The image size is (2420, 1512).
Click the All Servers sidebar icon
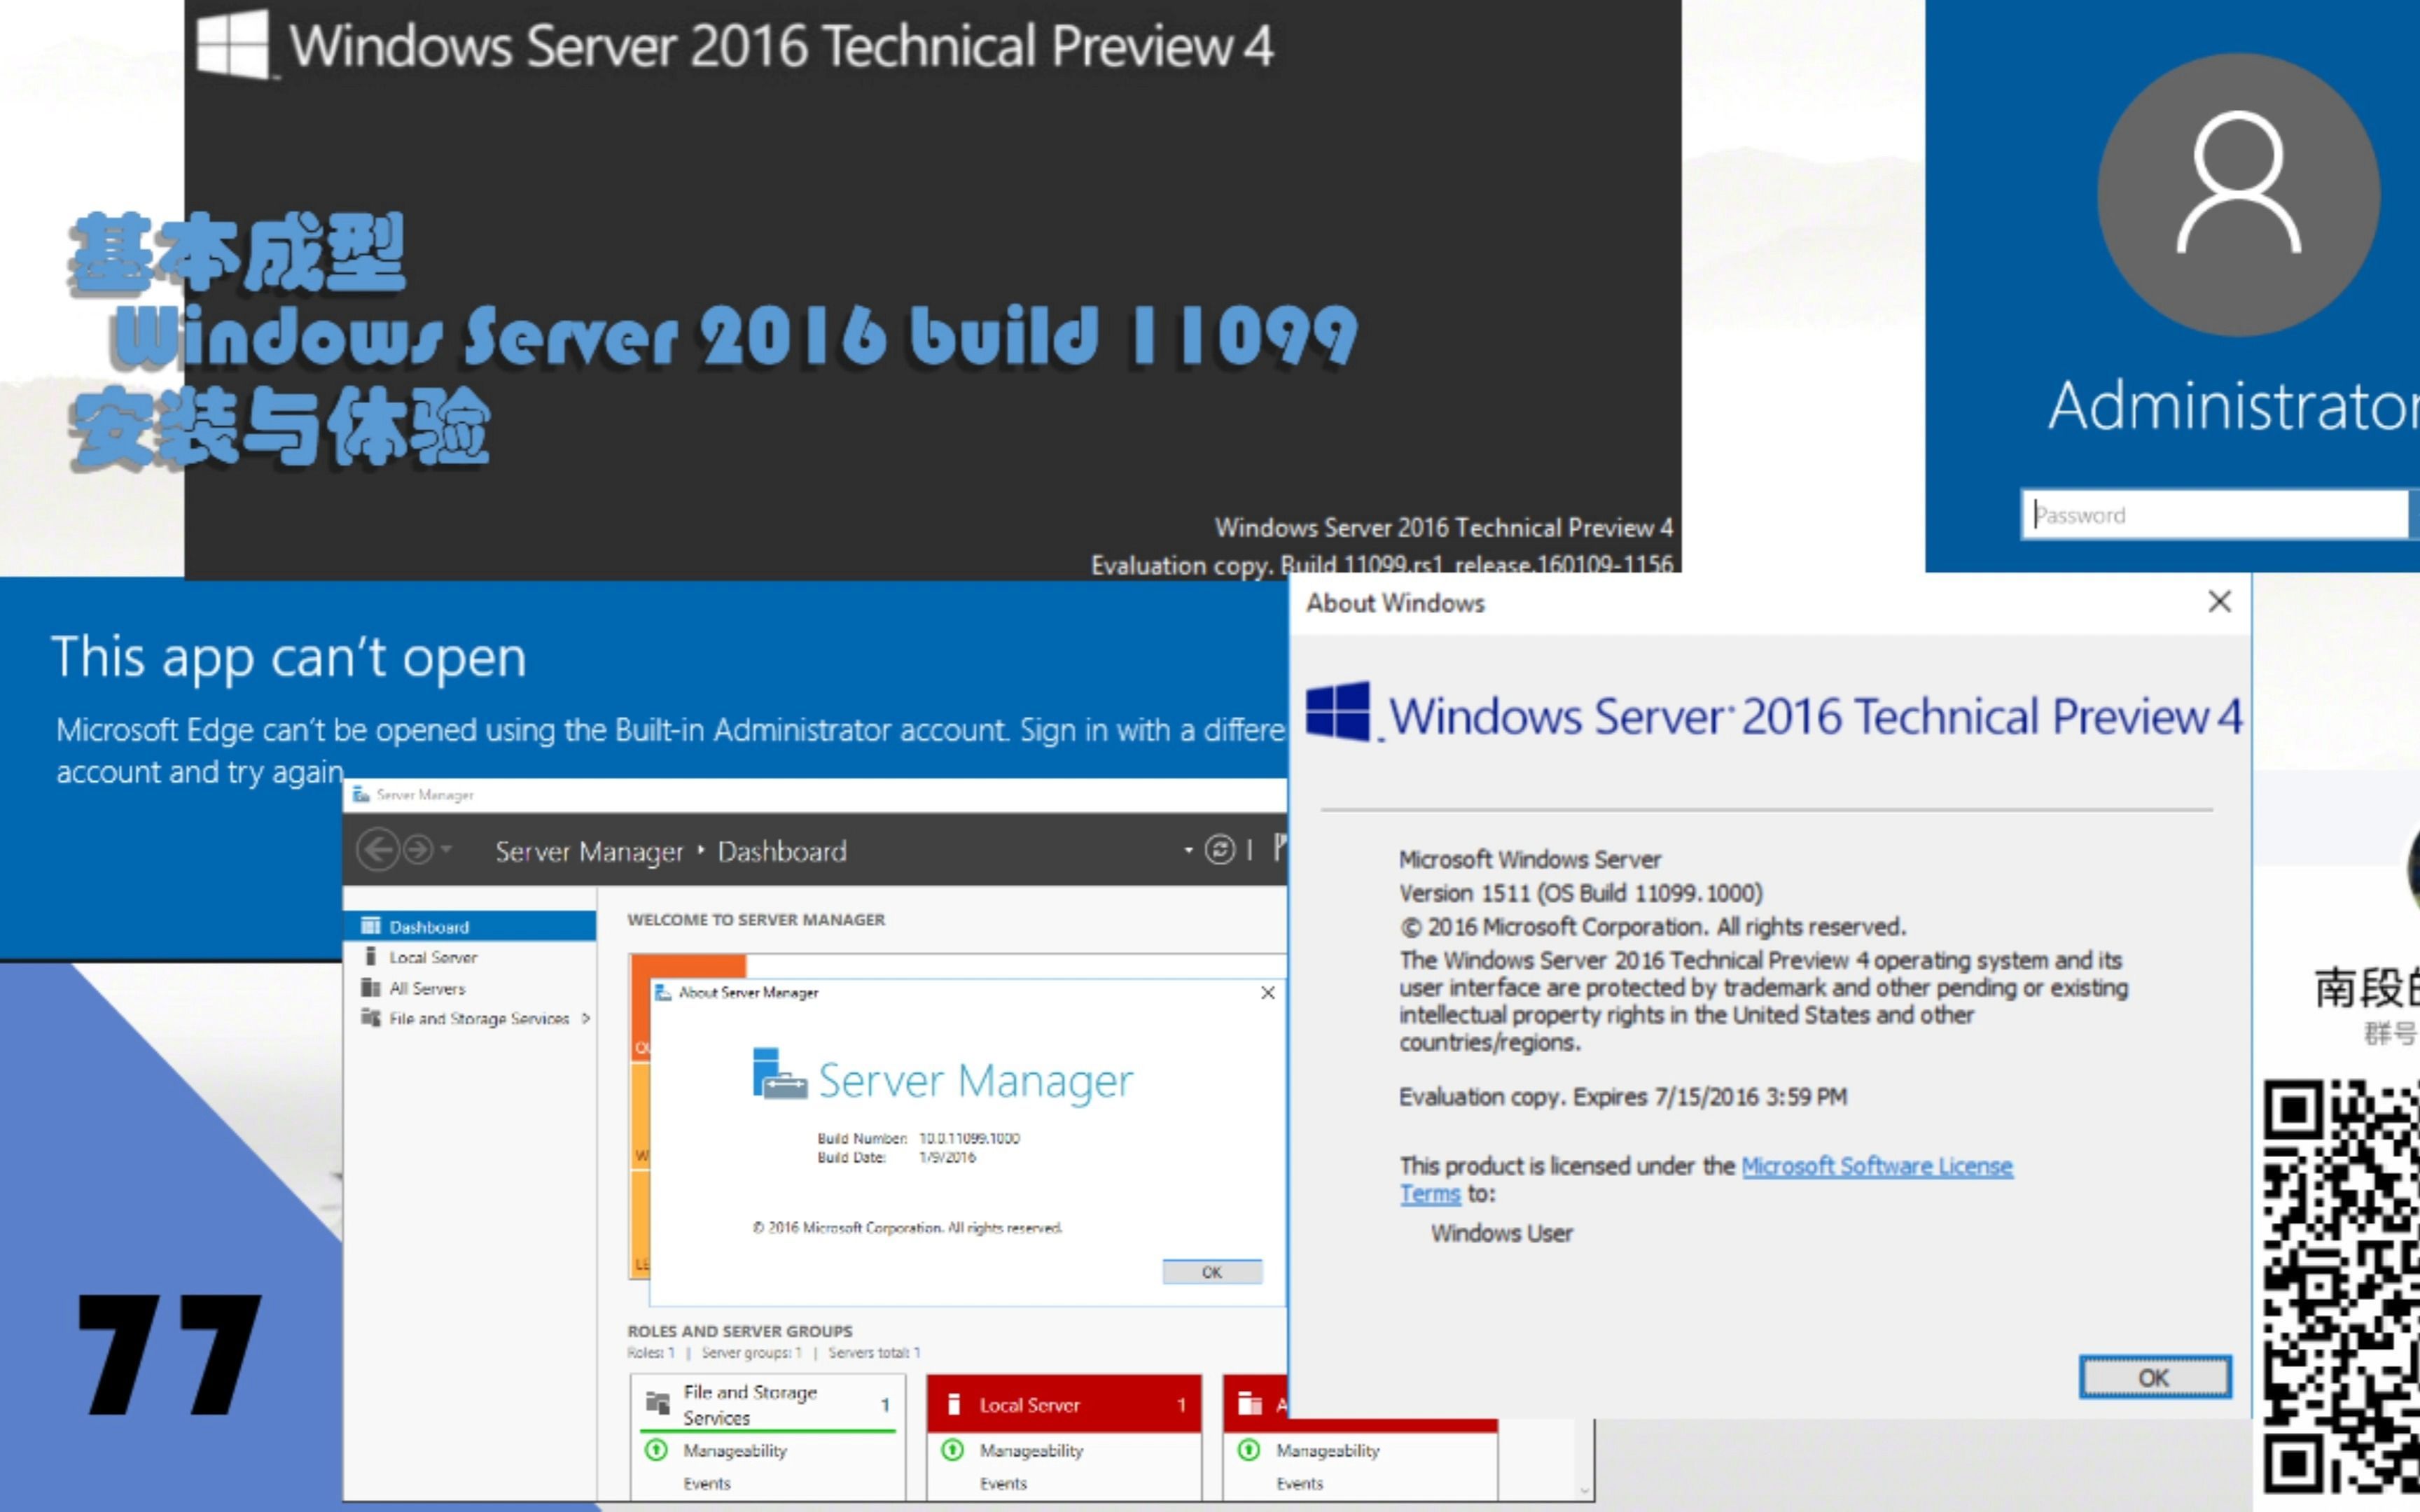point(370,988)
